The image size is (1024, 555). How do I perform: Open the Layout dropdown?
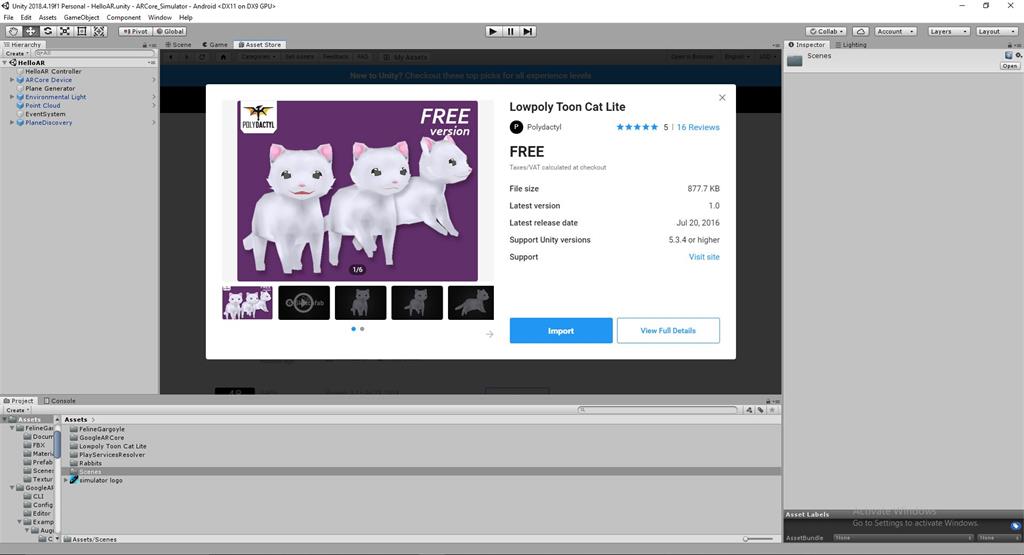pyautogui.click(x=997, y=31)
